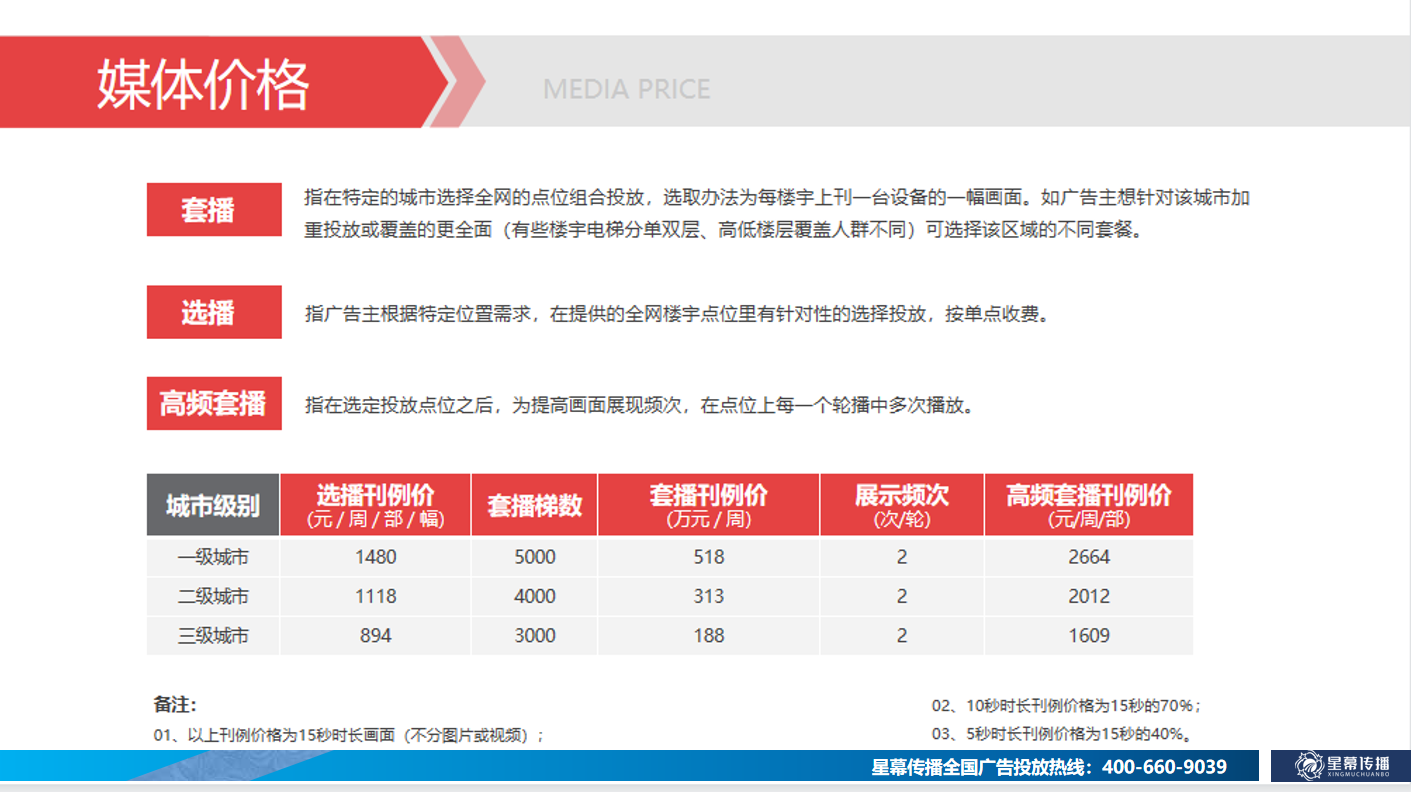The height and width of the screenshot is (792, 1411).
Task: Click the 套播 description paragraph starting 指在特定的城市
Action: (x=777, y=213)
